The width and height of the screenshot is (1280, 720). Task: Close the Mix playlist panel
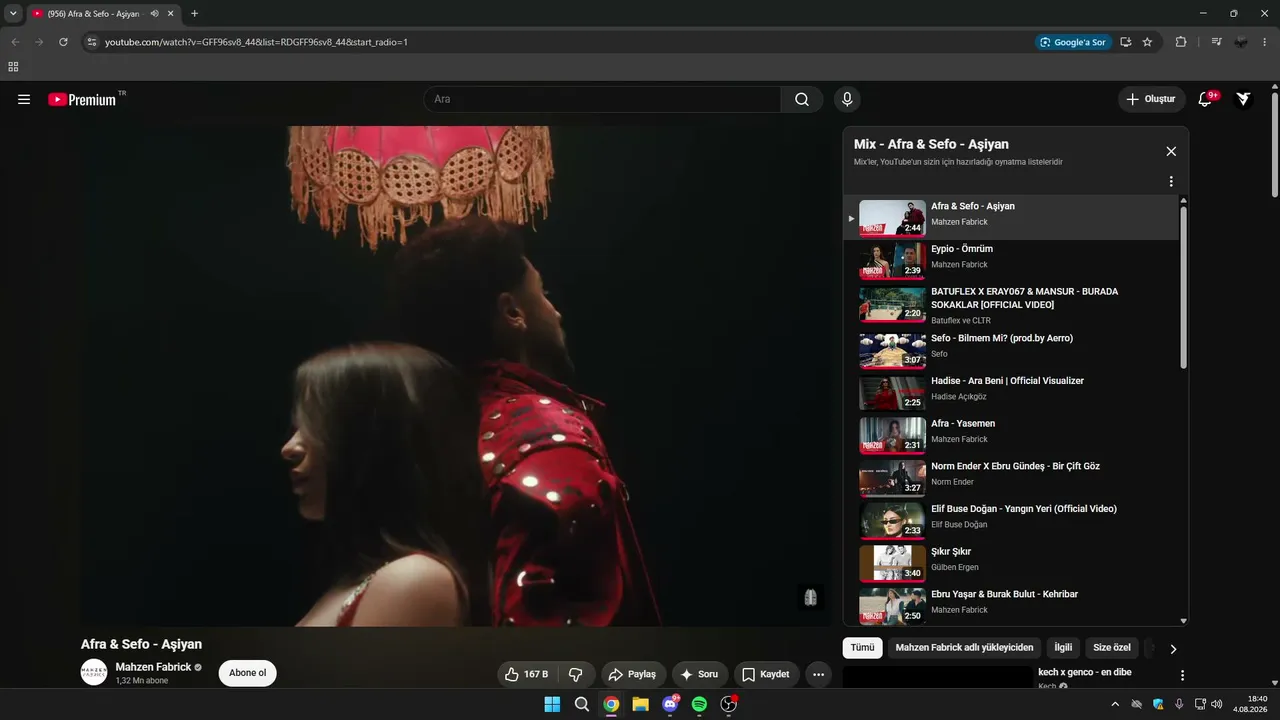(x=1171, y=151)
